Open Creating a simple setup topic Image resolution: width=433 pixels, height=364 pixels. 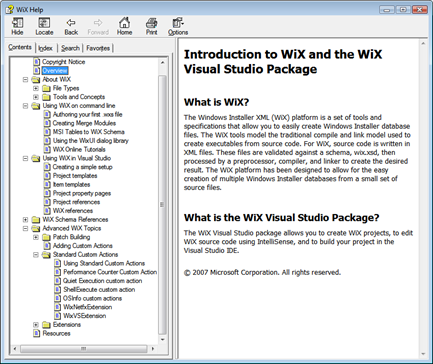(82, 167)
